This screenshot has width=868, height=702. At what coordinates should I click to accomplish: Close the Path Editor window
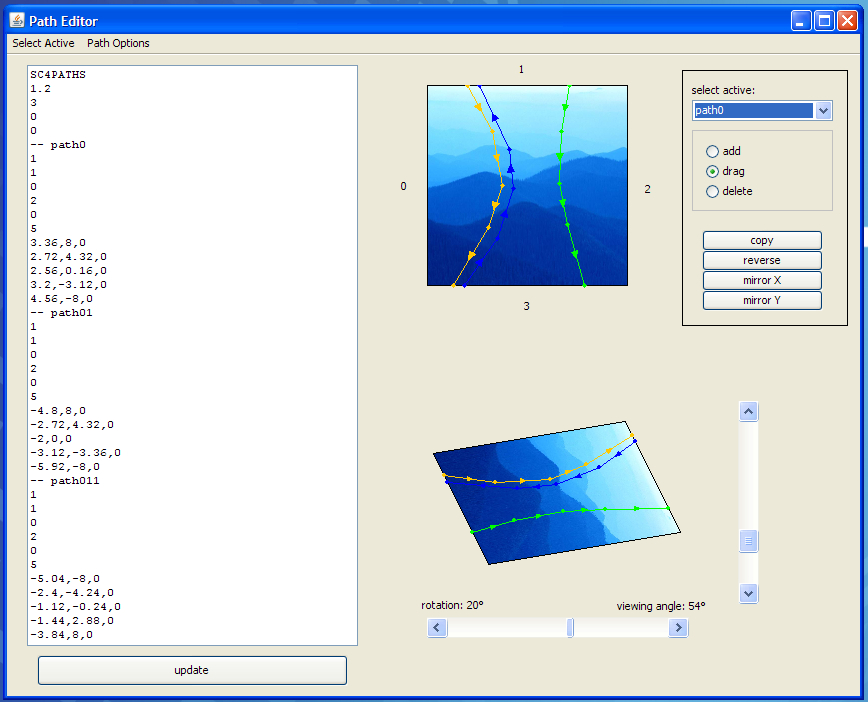pos(848,20)
